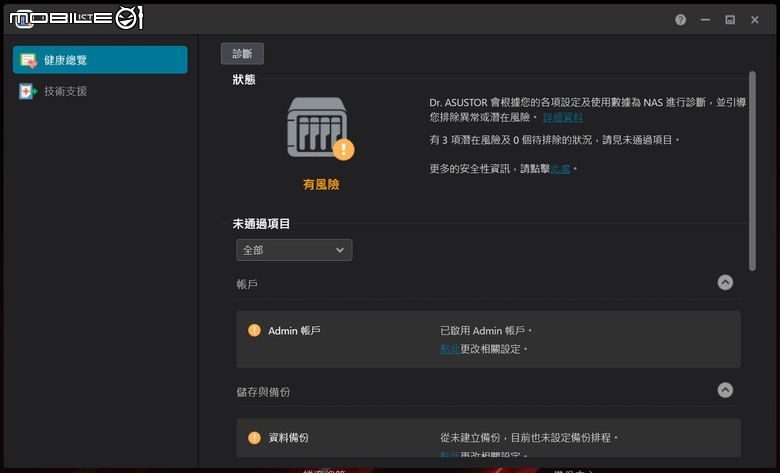Maximize the Dr. ASUSTOR window

(730, 19)
